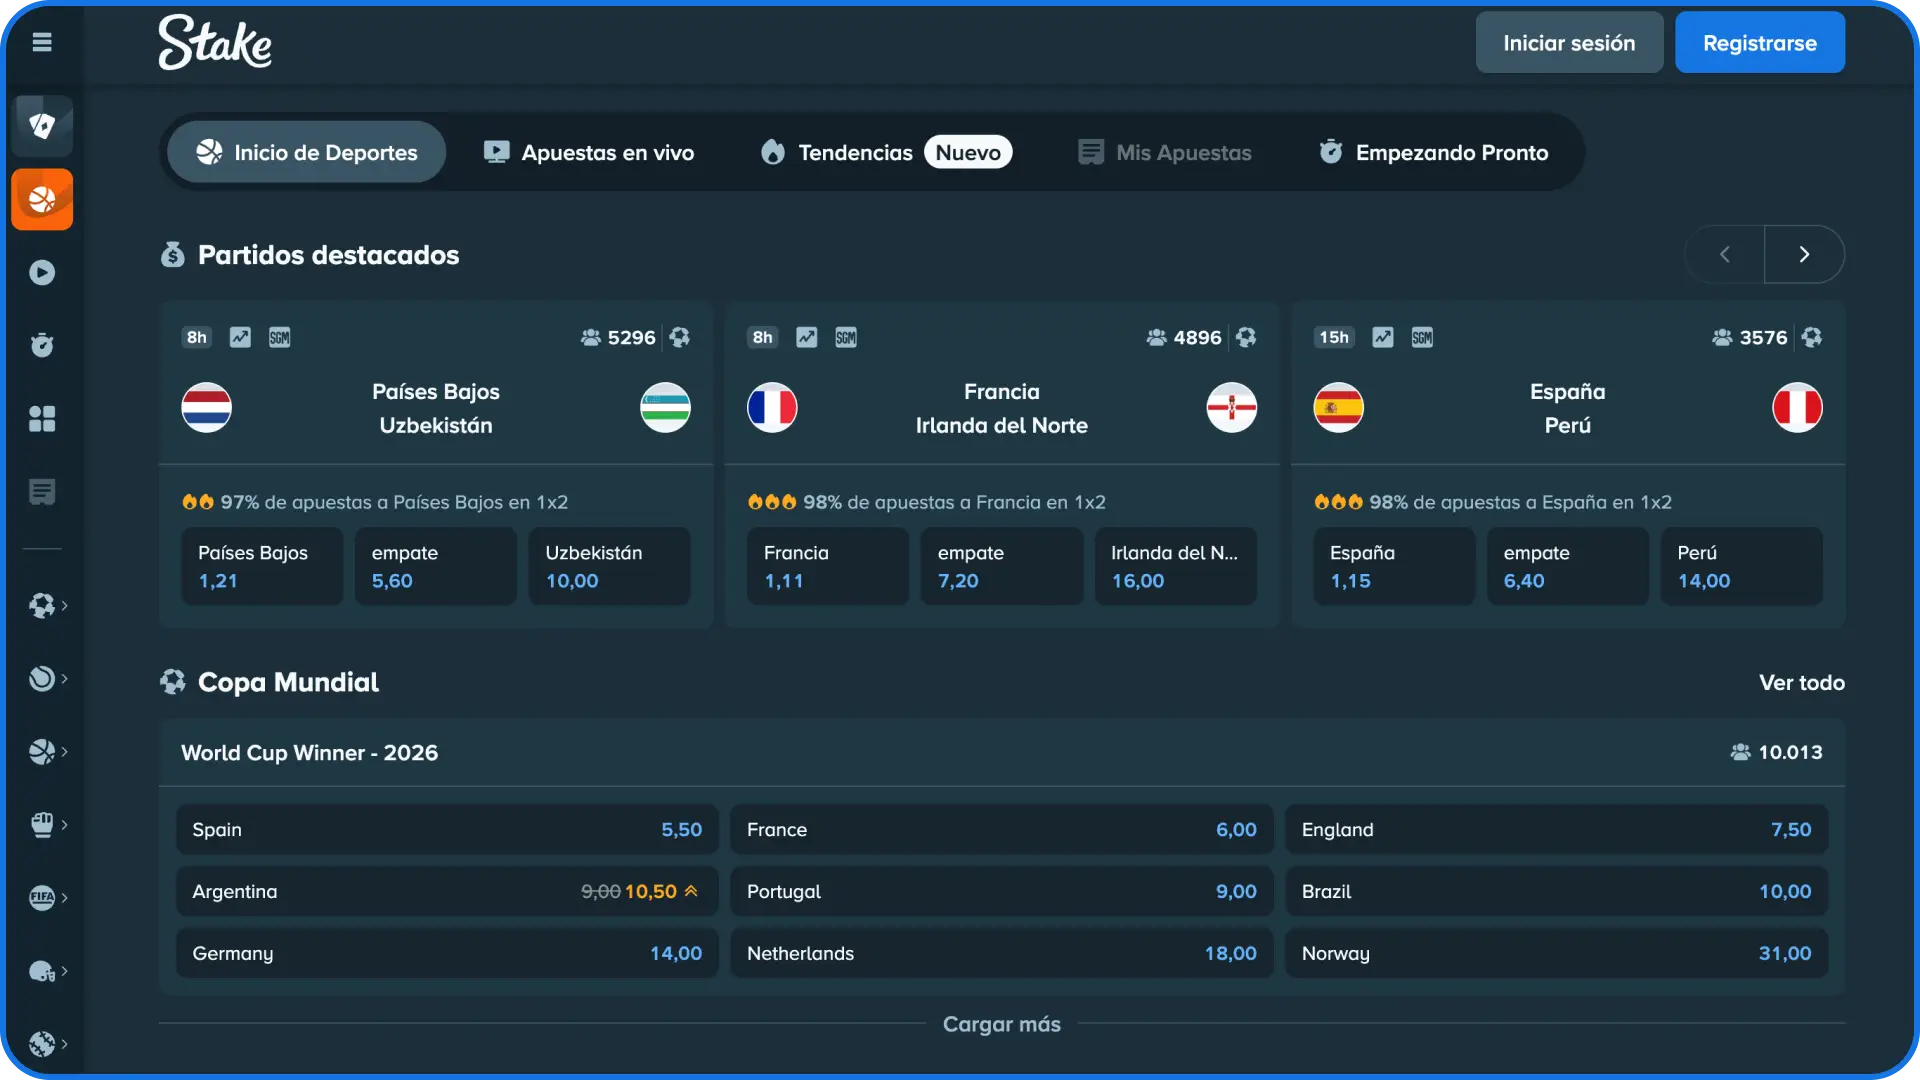1920x1080 pixels.
Task: Click SGM icon on España match
Action: (x=1422, y=337)
